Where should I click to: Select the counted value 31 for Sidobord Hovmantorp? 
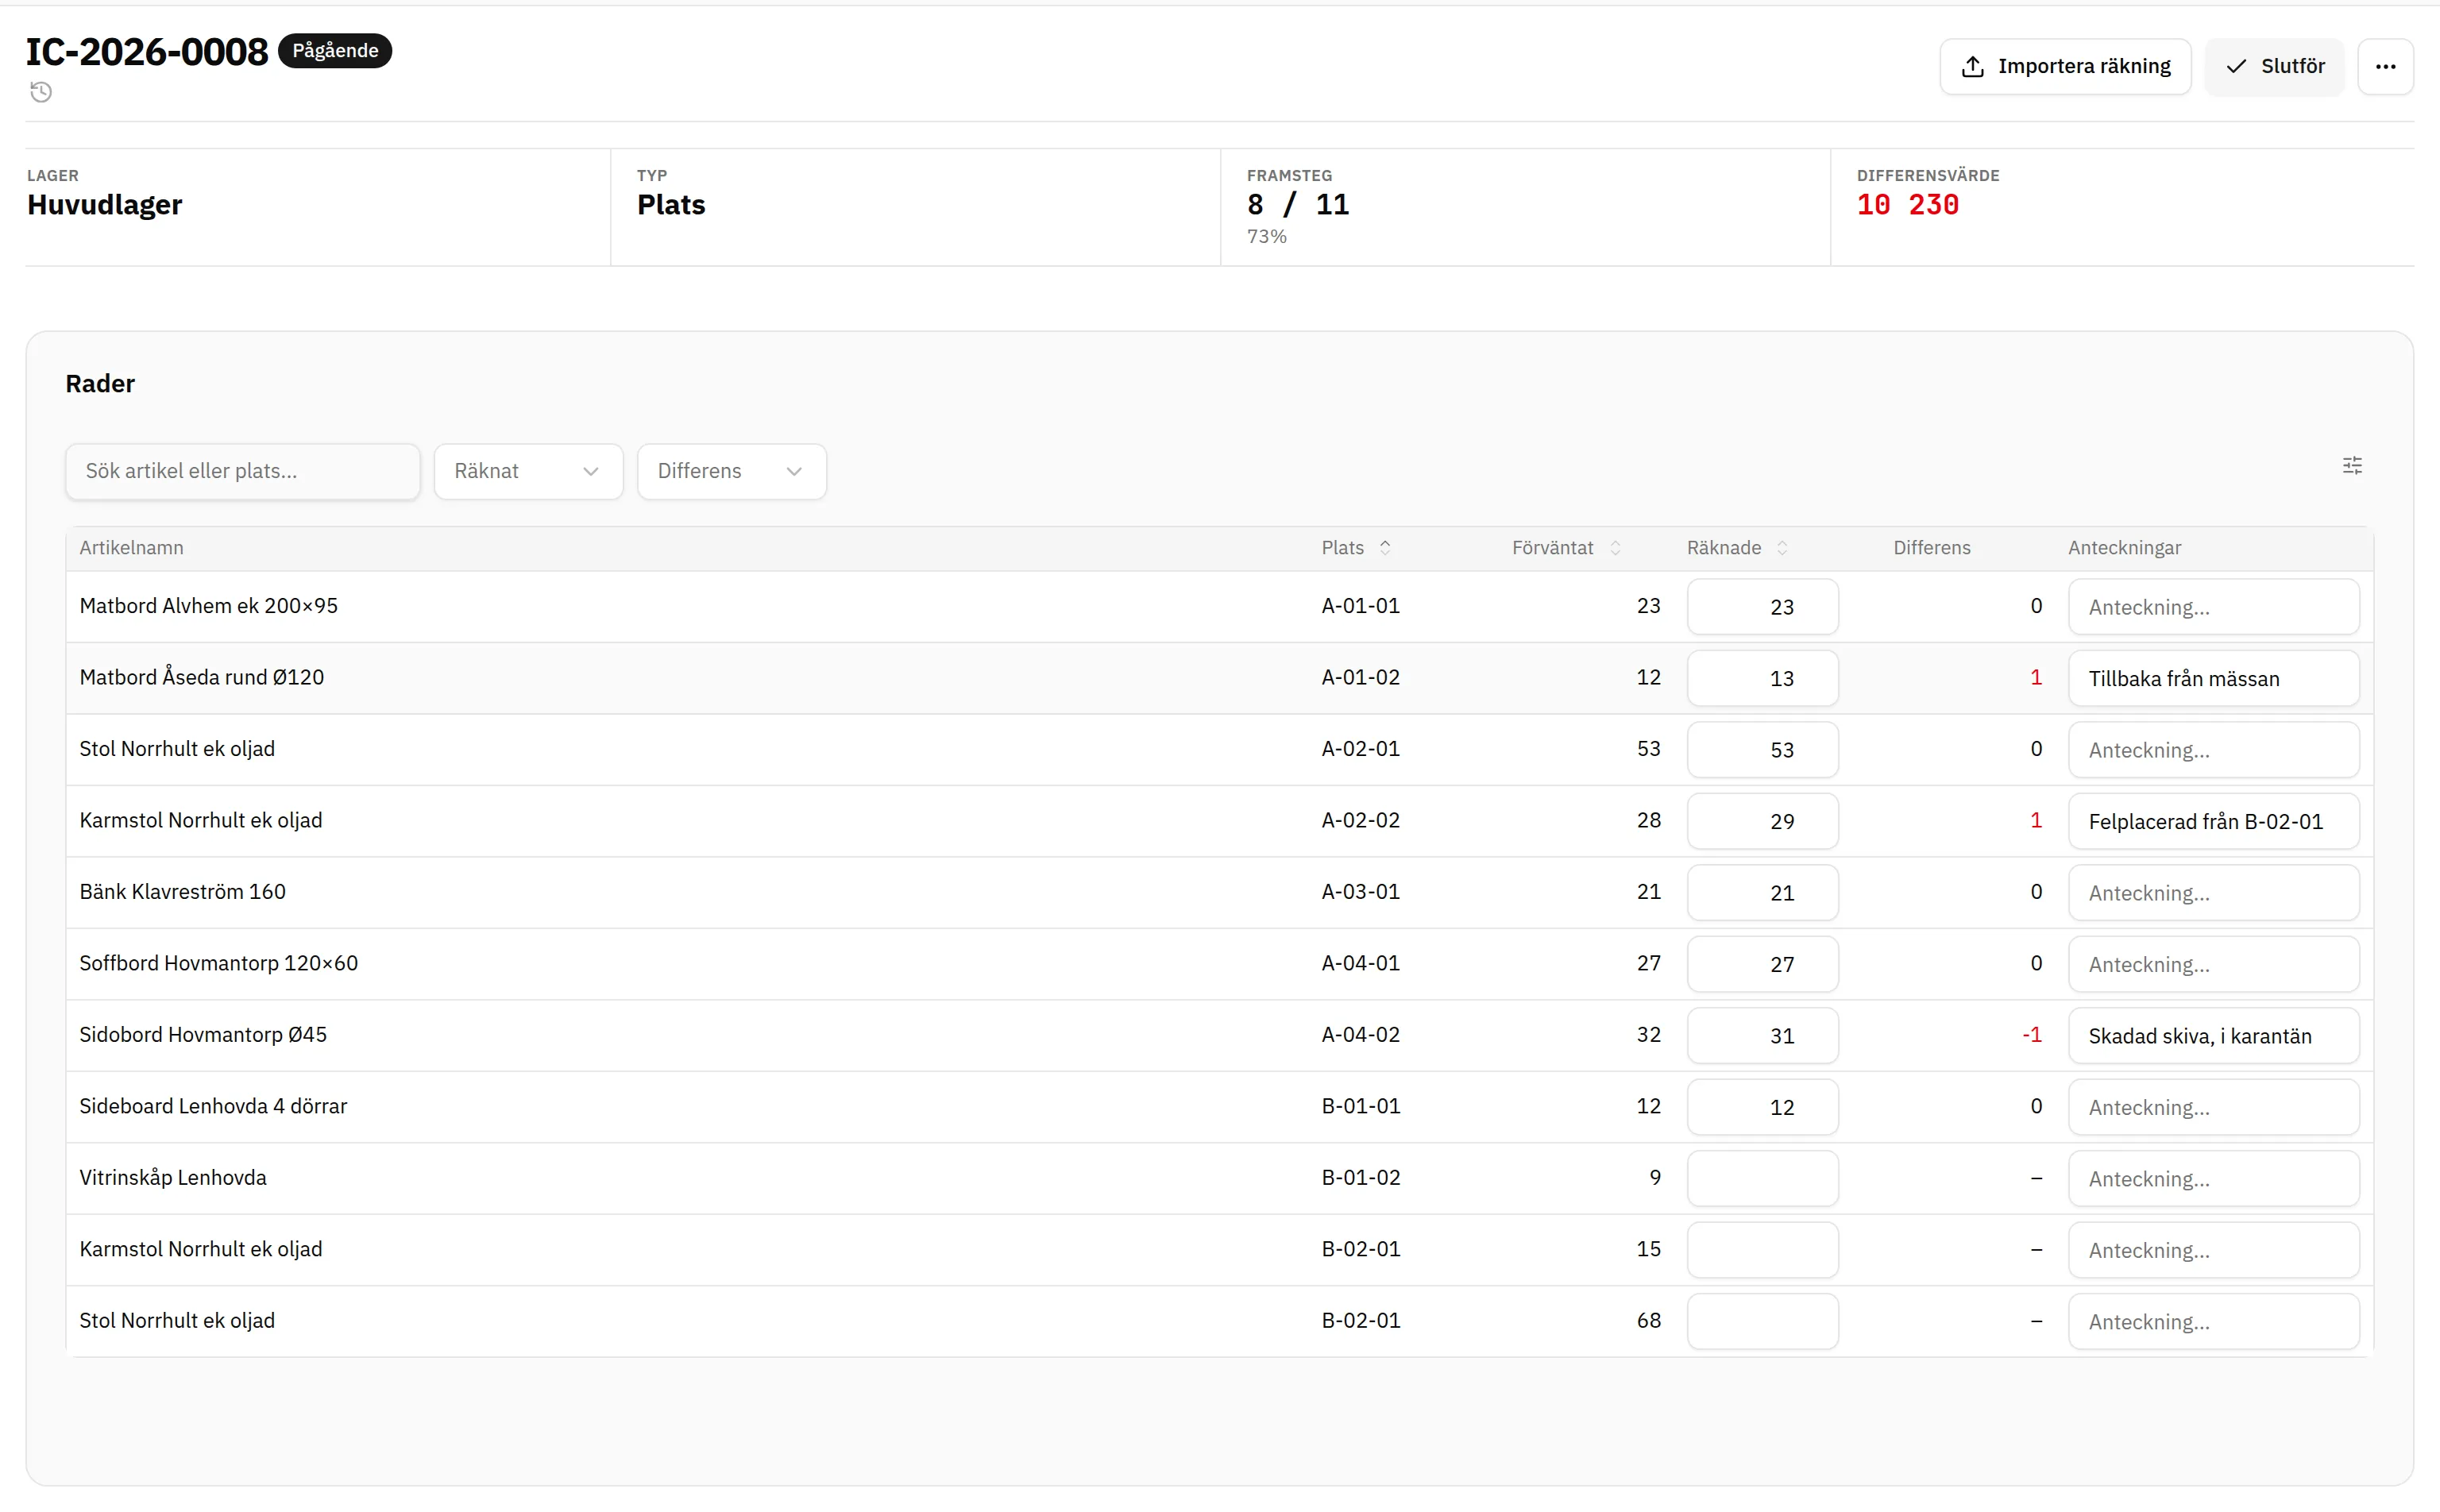coord(1762,1035)
